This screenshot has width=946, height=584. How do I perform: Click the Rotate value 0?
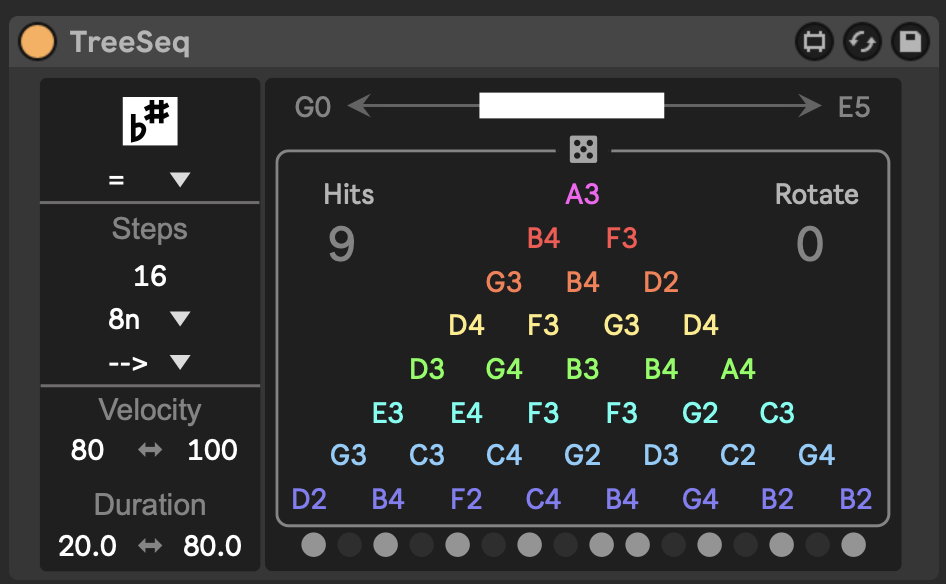click(x=809, y=245)
